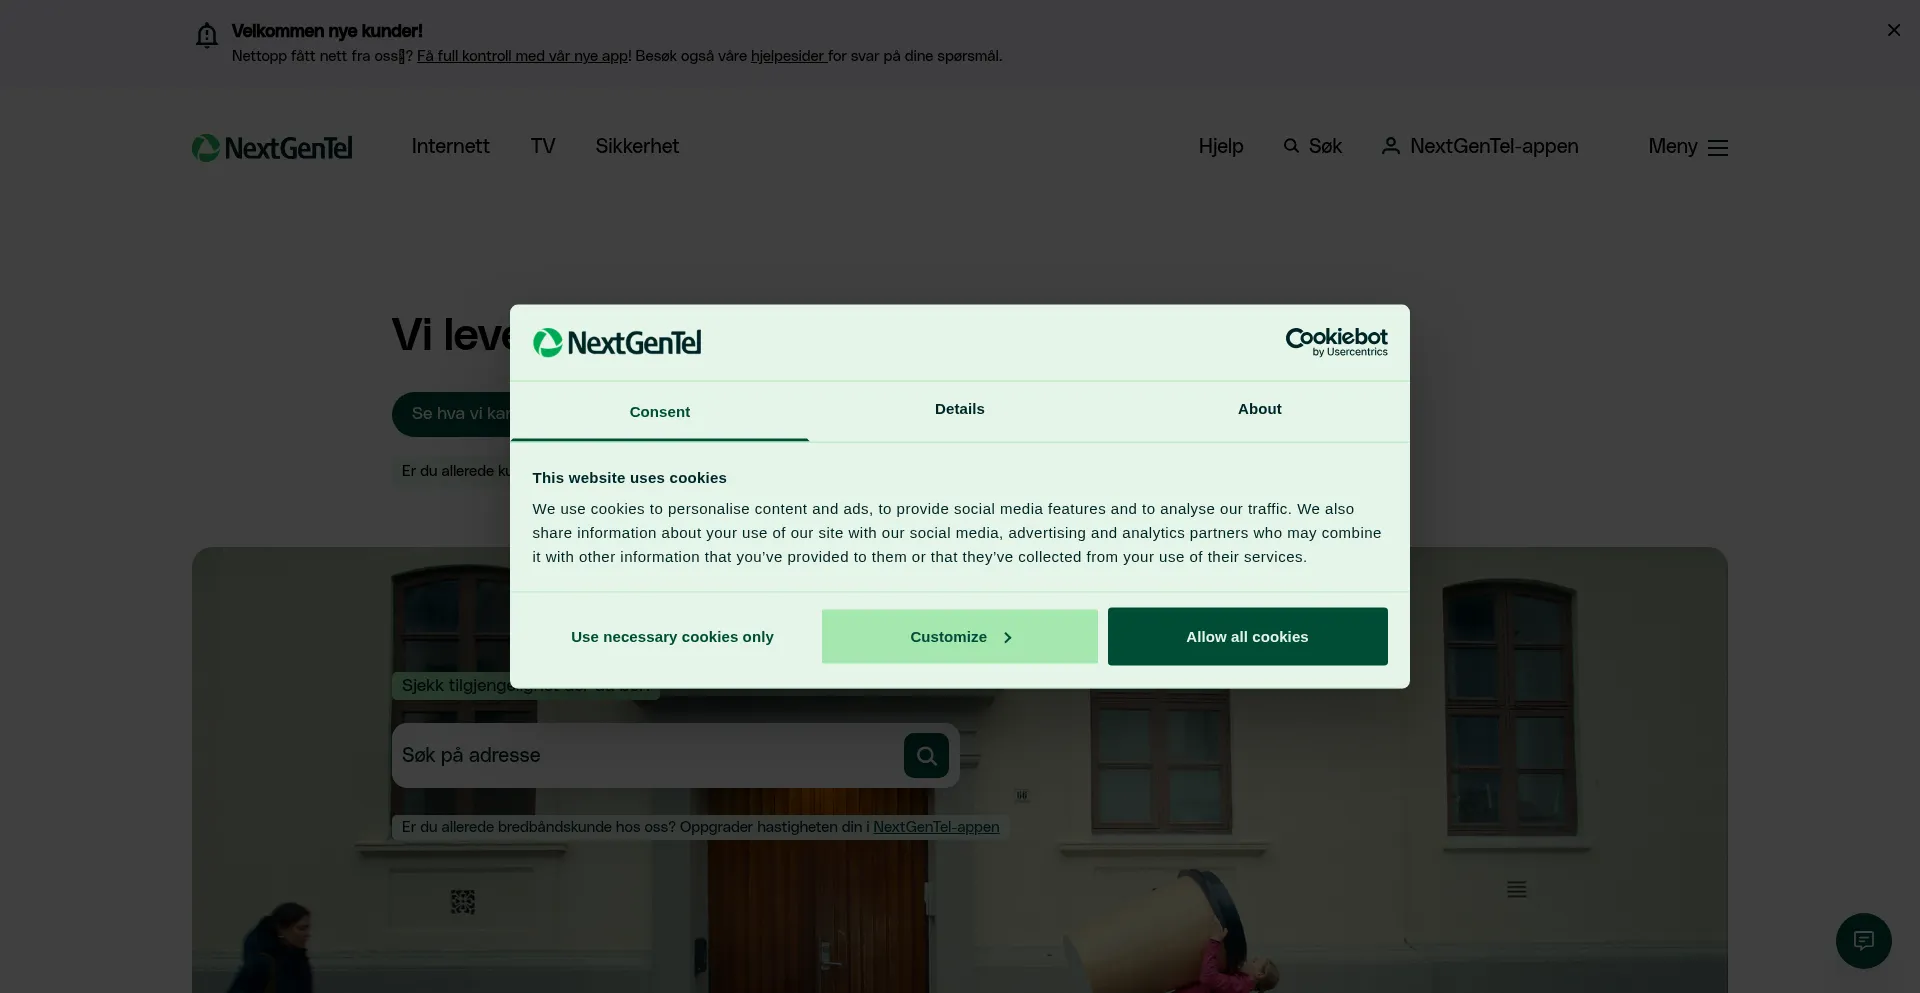This screenshot has width=1920, height=993.
Task: Click the NextGenTel-appen user icon
Action: pyautogui.click(x=1390, y=146)
